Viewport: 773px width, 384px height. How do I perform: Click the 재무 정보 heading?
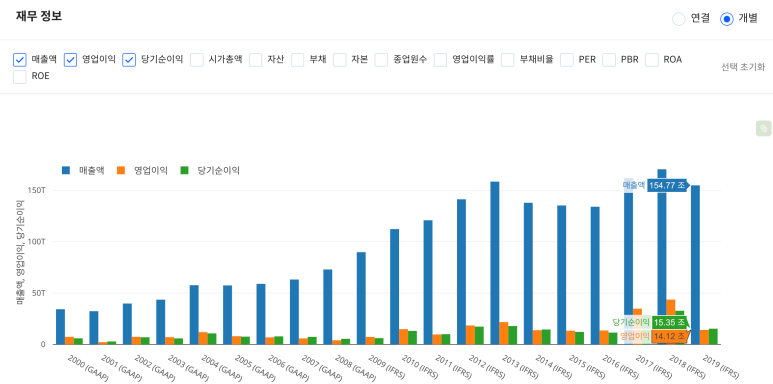point(38,16)
